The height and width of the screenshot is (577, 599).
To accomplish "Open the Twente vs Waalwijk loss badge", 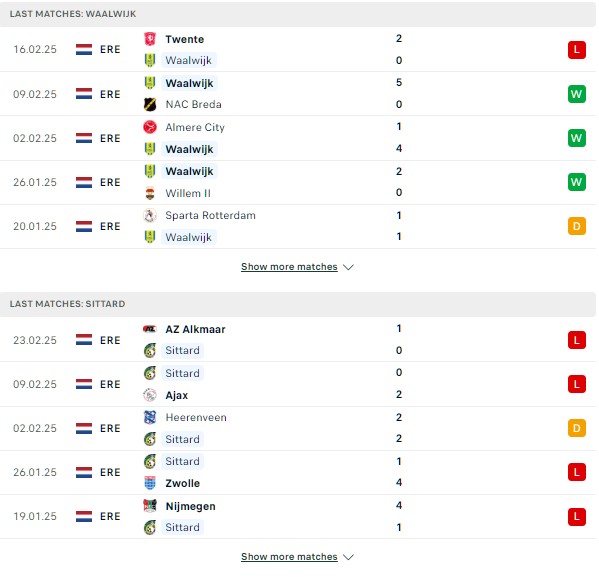I will tap(576, 50).
